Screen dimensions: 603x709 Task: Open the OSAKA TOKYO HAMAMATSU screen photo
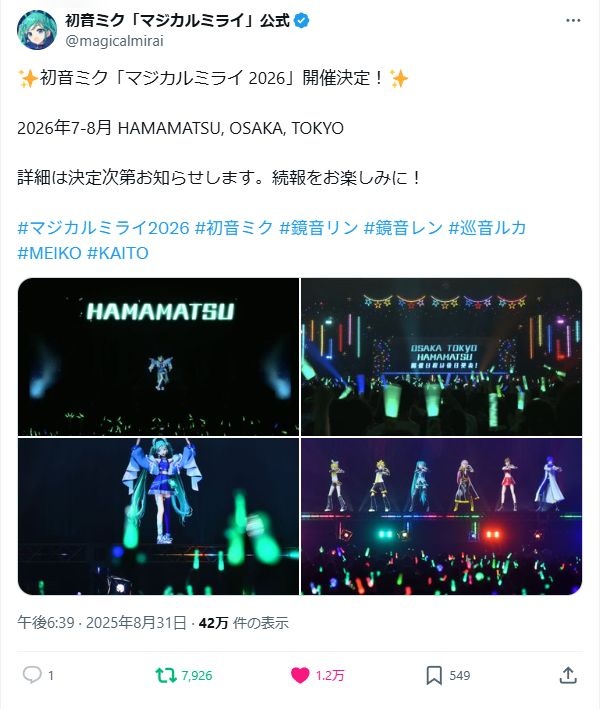tap(442, 357)
